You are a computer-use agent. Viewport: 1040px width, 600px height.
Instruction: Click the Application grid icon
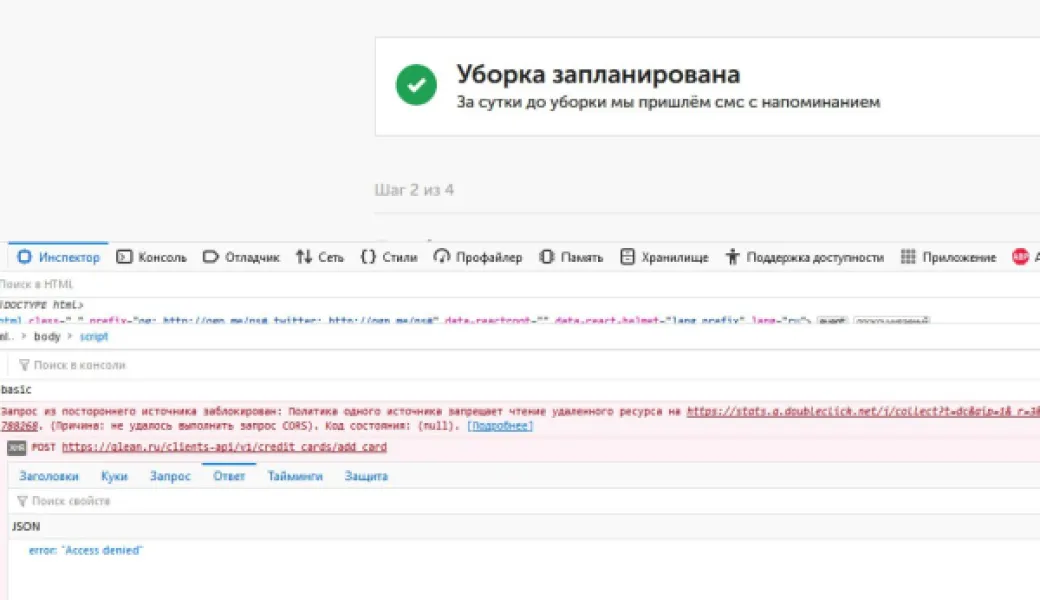point(908,257)
